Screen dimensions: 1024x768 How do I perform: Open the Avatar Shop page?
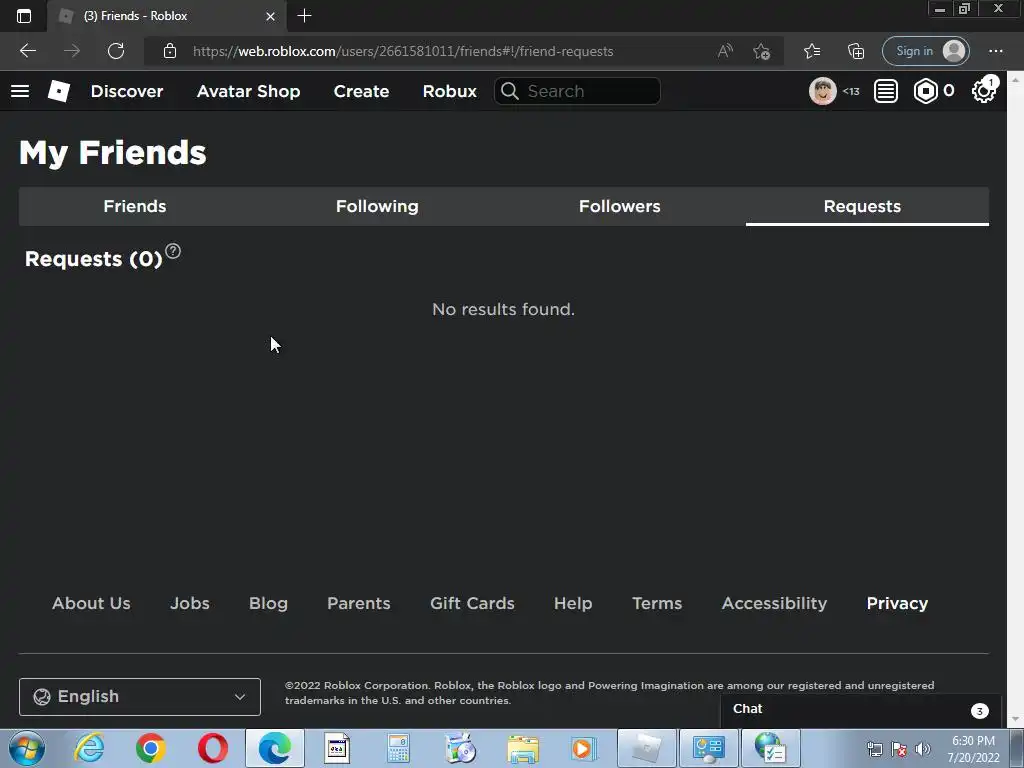point(248,91)
